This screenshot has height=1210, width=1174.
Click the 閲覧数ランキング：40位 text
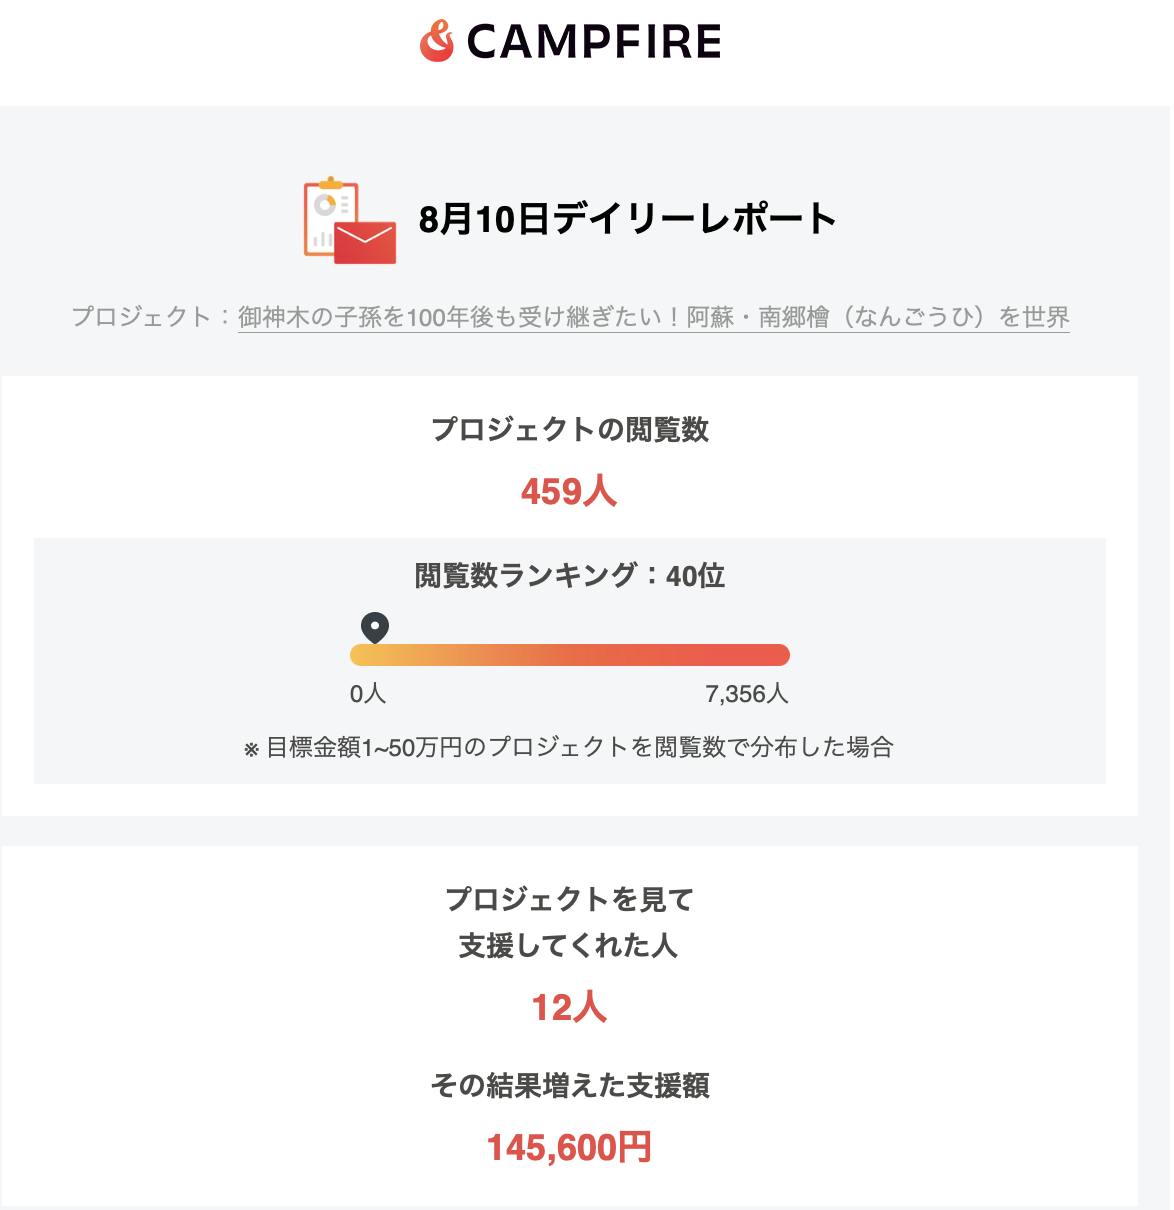pyautogui.click(x=569, y=576)
